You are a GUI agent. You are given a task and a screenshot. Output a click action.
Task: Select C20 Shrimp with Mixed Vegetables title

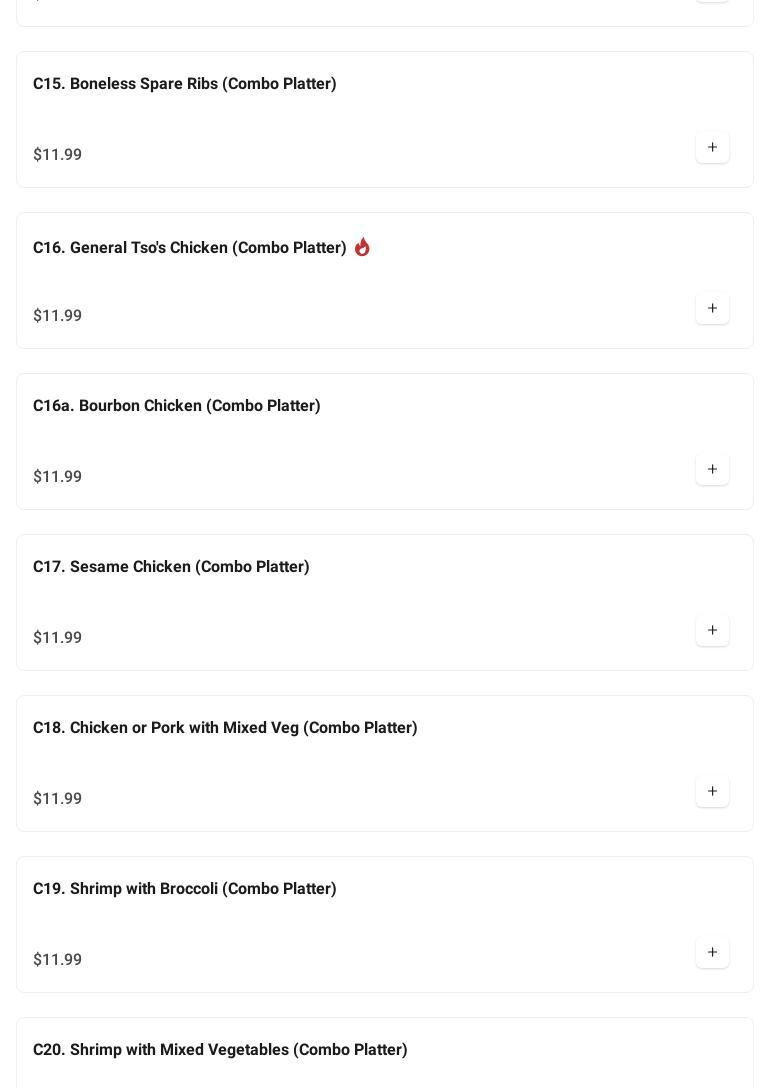click(220, 1050)
